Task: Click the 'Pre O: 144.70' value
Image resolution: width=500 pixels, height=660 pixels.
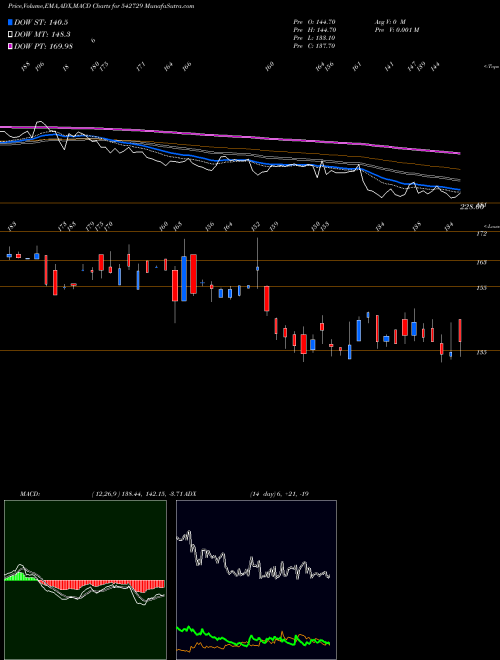Action: coord(314,22)
